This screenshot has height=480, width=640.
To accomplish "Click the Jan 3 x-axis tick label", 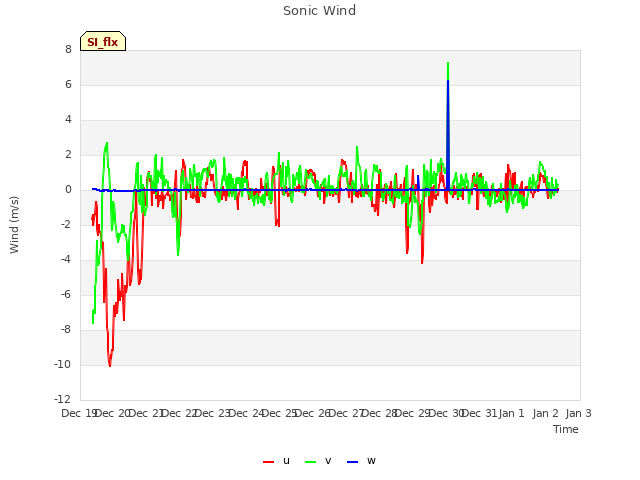I will [x=578, y=413].
